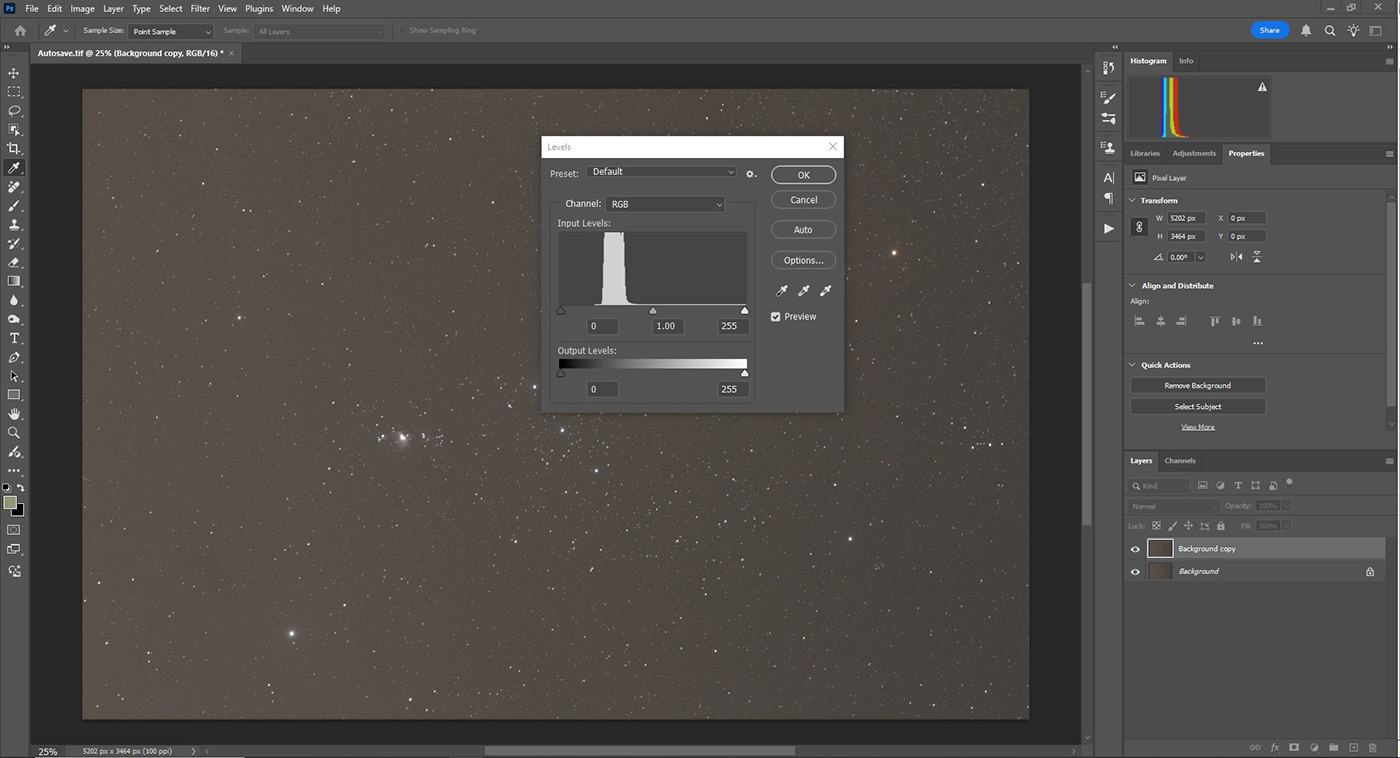Click the white input level field showing 255
1400x758 pixels.
[x=729, y=326]
